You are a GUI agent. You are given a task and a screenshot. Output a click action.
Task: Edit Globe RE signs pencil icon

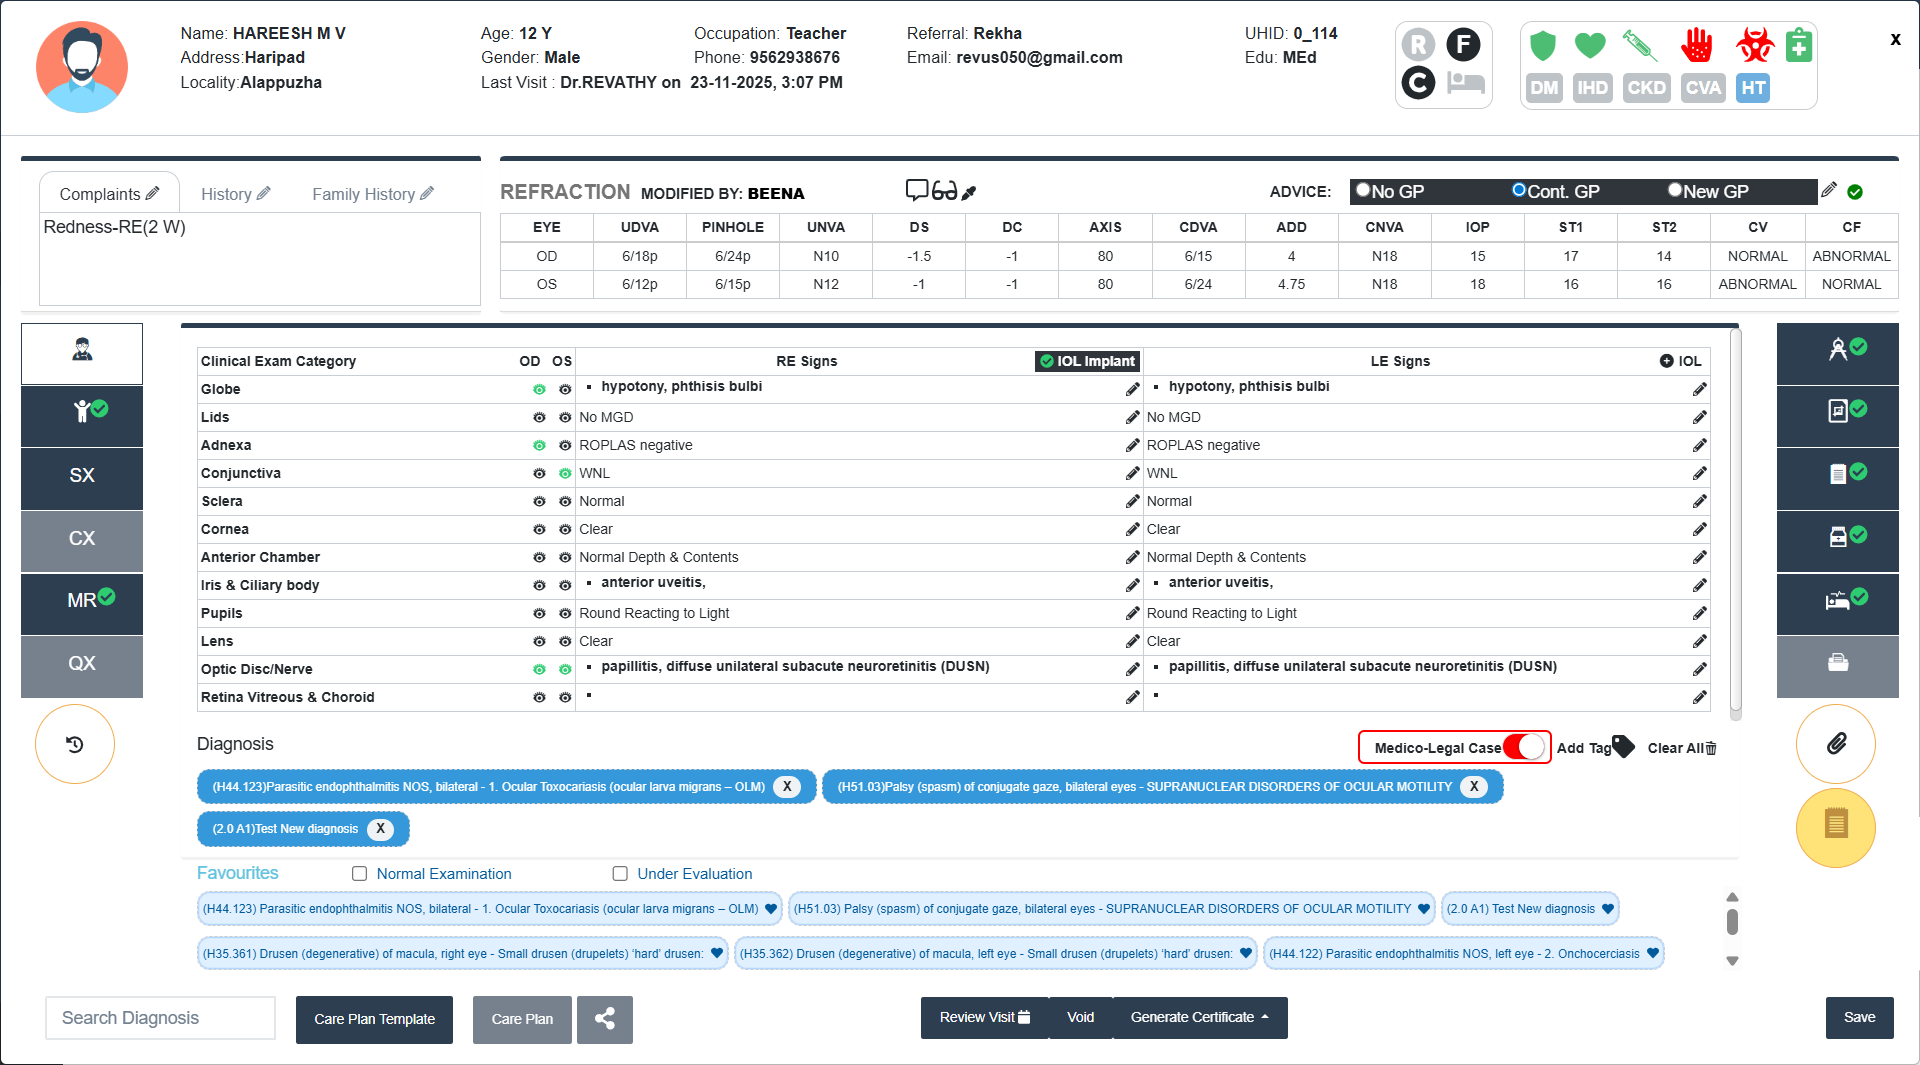(x=1132, y=389)
